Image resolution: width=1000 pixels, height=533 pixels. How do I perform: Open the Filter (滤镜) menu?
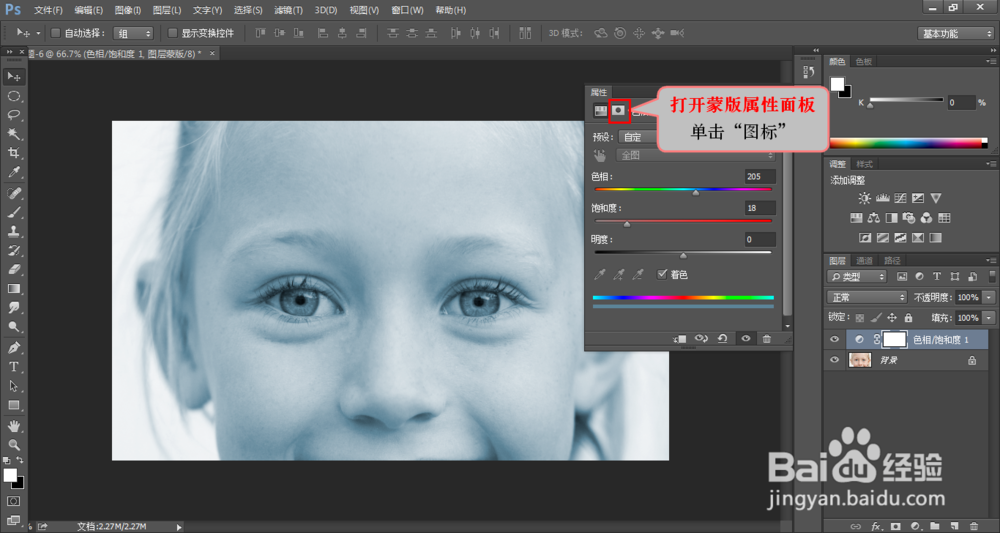pos(288,10)
